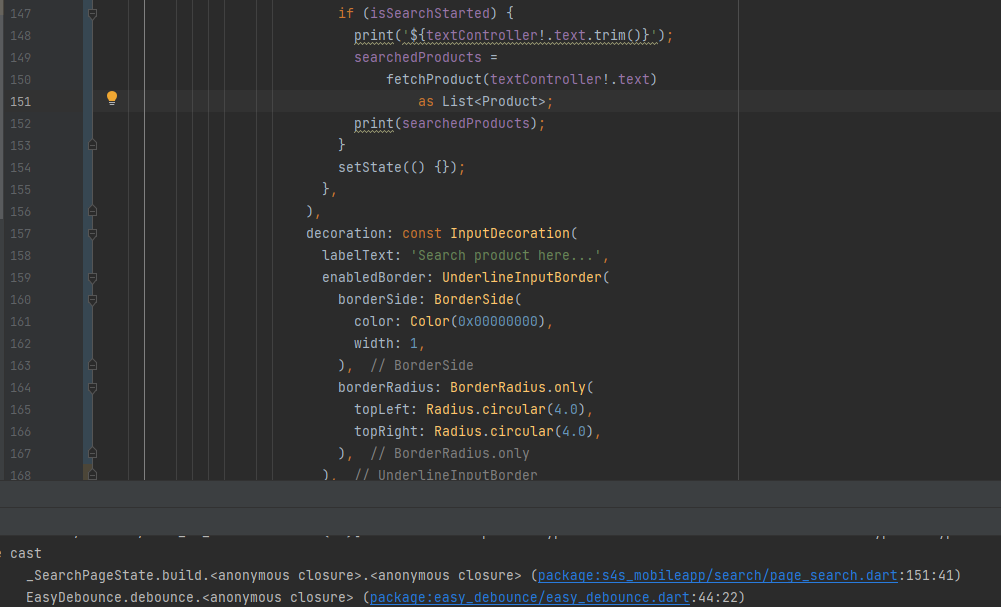Collapse the BorderSide block at line 160
Viewport: 1001px width, 607px height.
(x=93, y=299)
